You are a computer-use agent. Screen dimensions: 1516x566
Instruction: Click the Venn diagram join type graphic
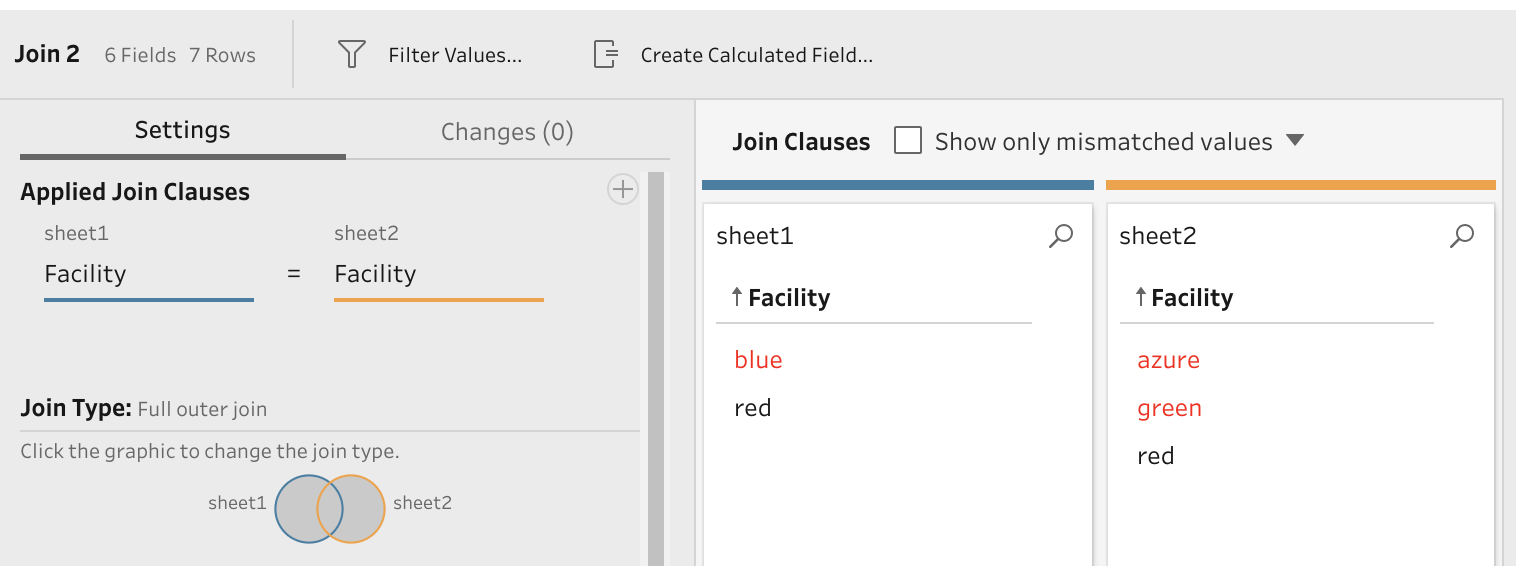pos(330,508)
